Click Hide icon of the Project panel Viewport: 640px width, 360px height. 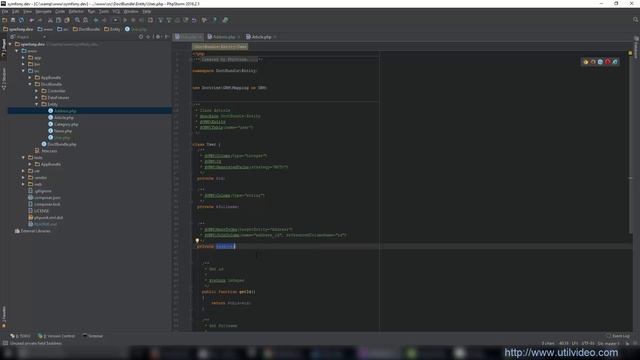point(167,37)
